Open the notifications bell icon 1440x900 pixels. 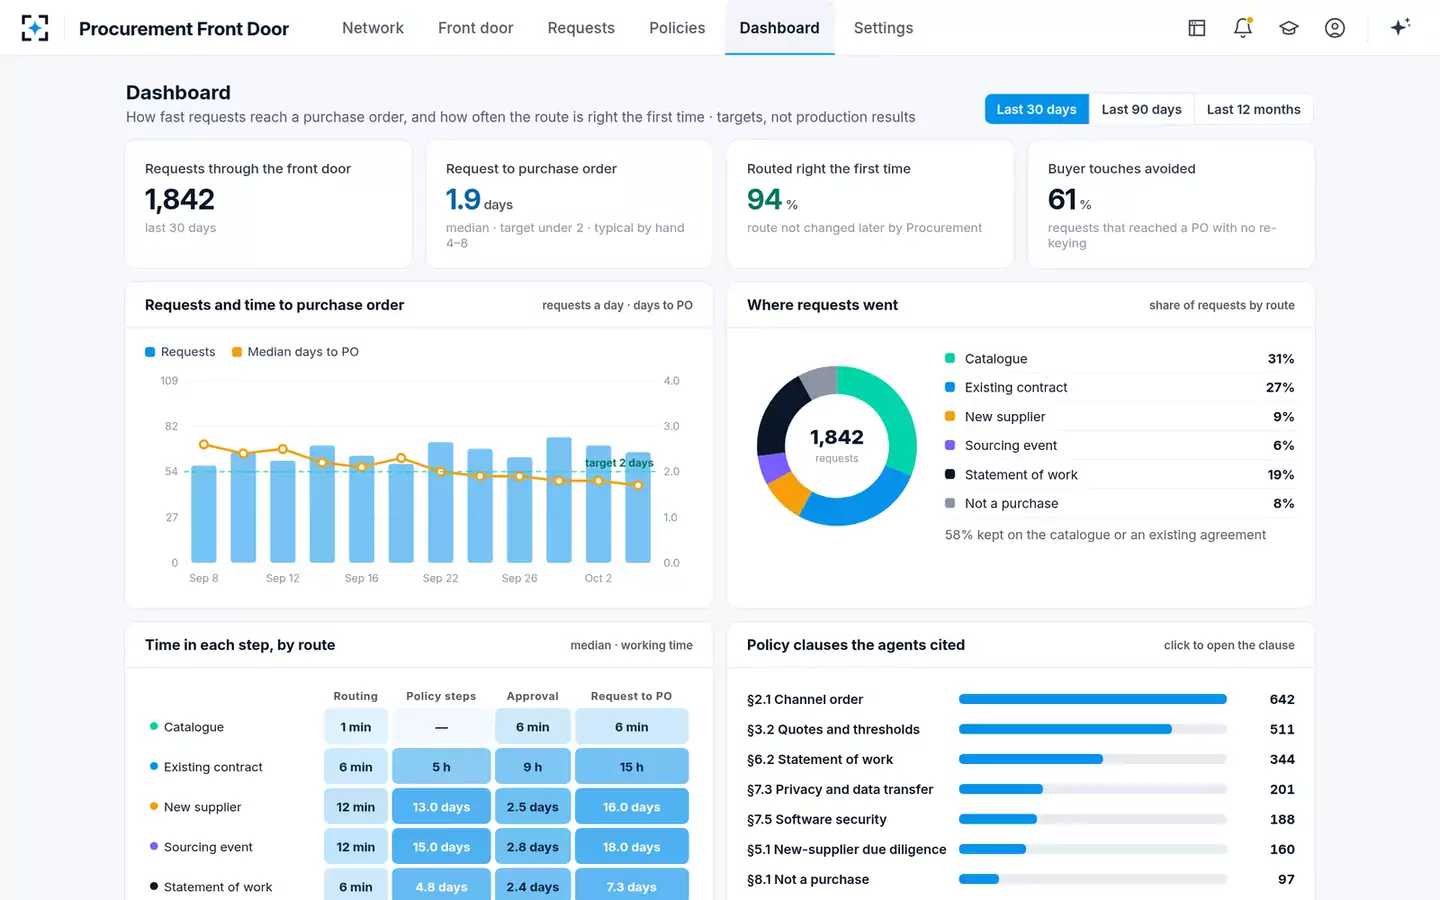coord(1243,28)
